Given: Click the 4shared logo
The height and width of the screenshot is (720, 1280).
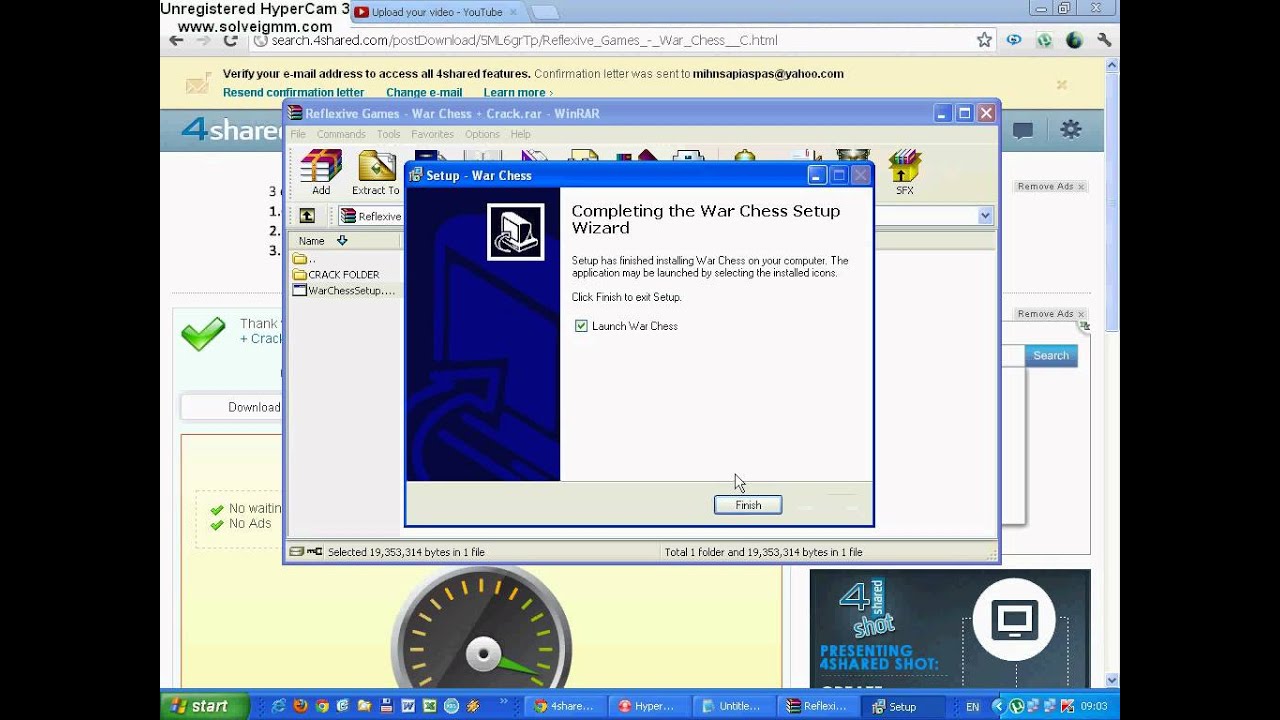Looking at the screenshot, I should [233, 130].
